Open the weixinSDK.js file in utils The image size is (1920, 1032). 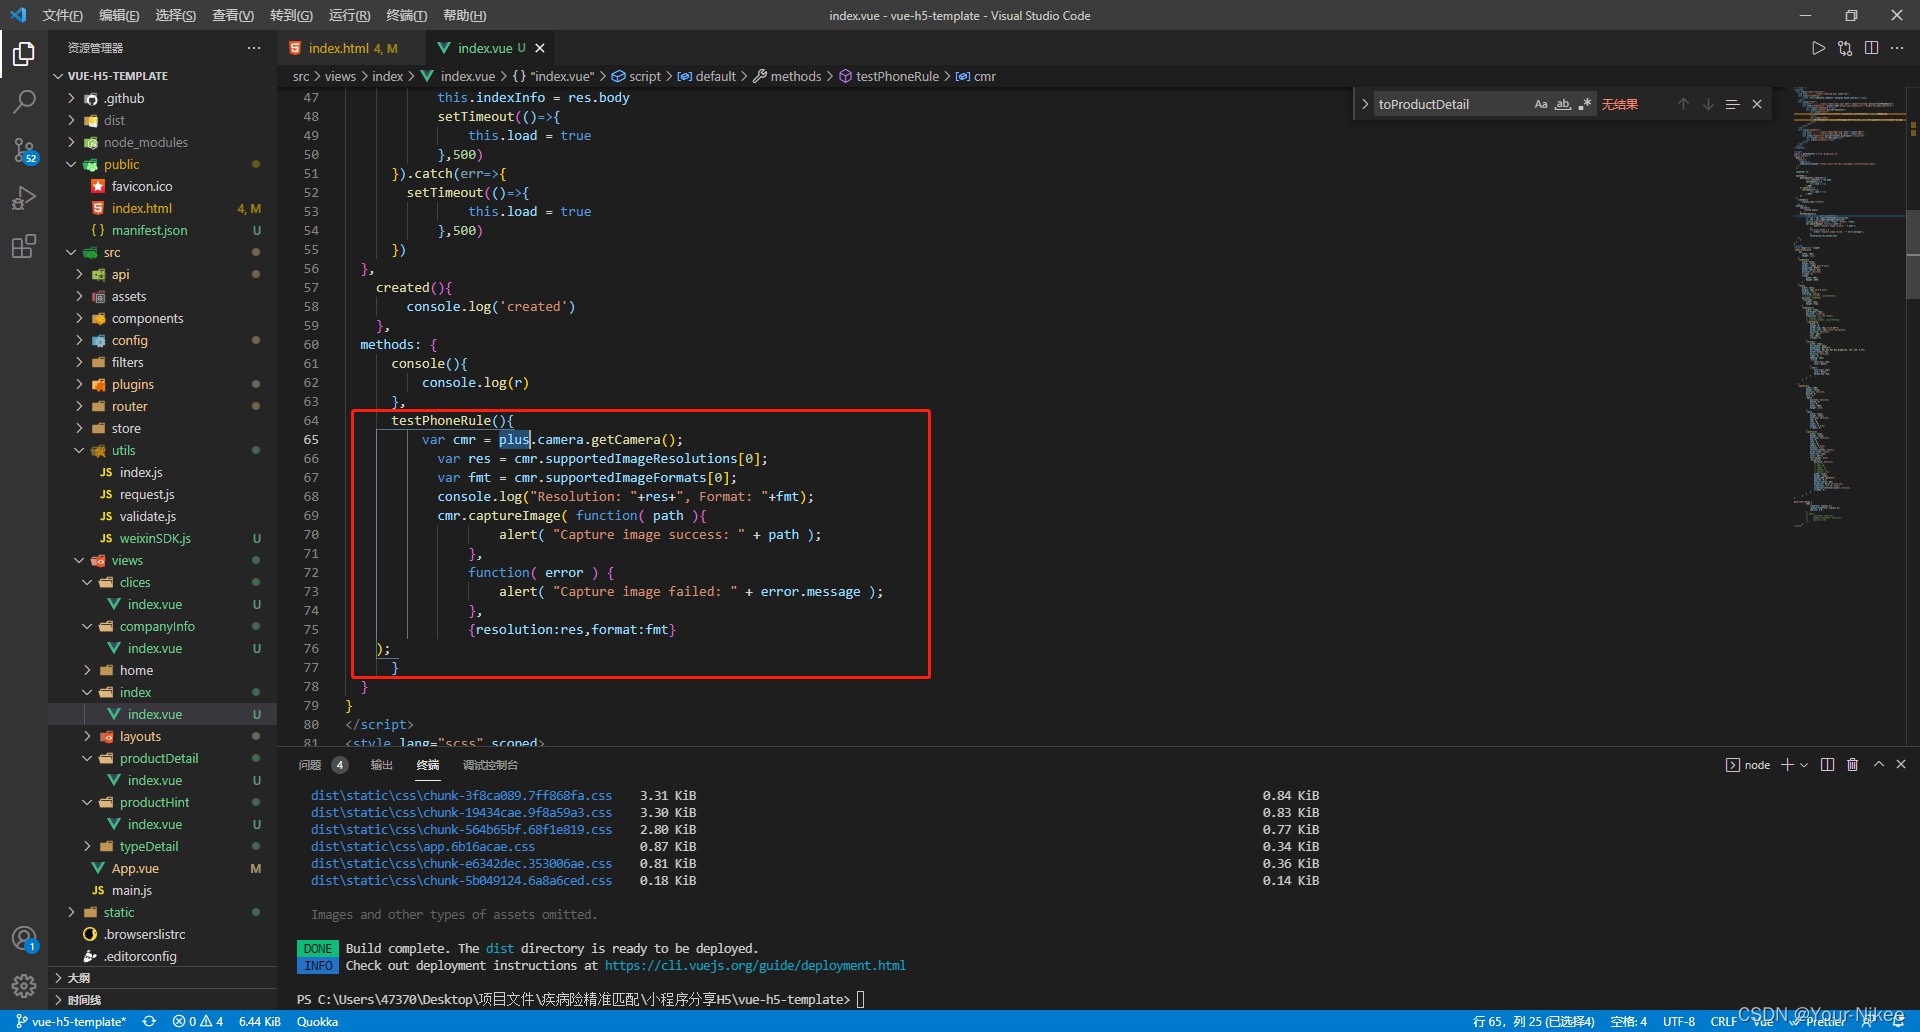click(154, 538)
